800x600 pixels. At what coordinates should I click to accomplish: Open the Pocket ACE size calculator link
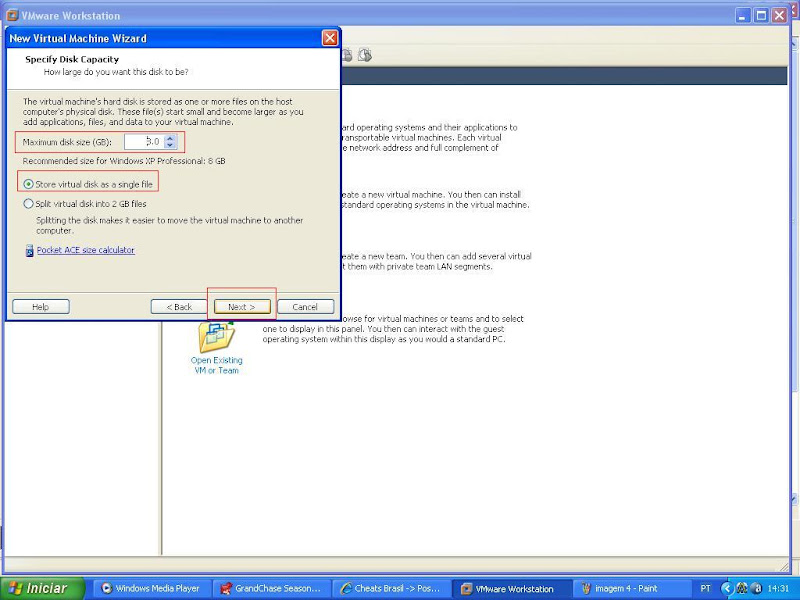(x=86, y=250)
